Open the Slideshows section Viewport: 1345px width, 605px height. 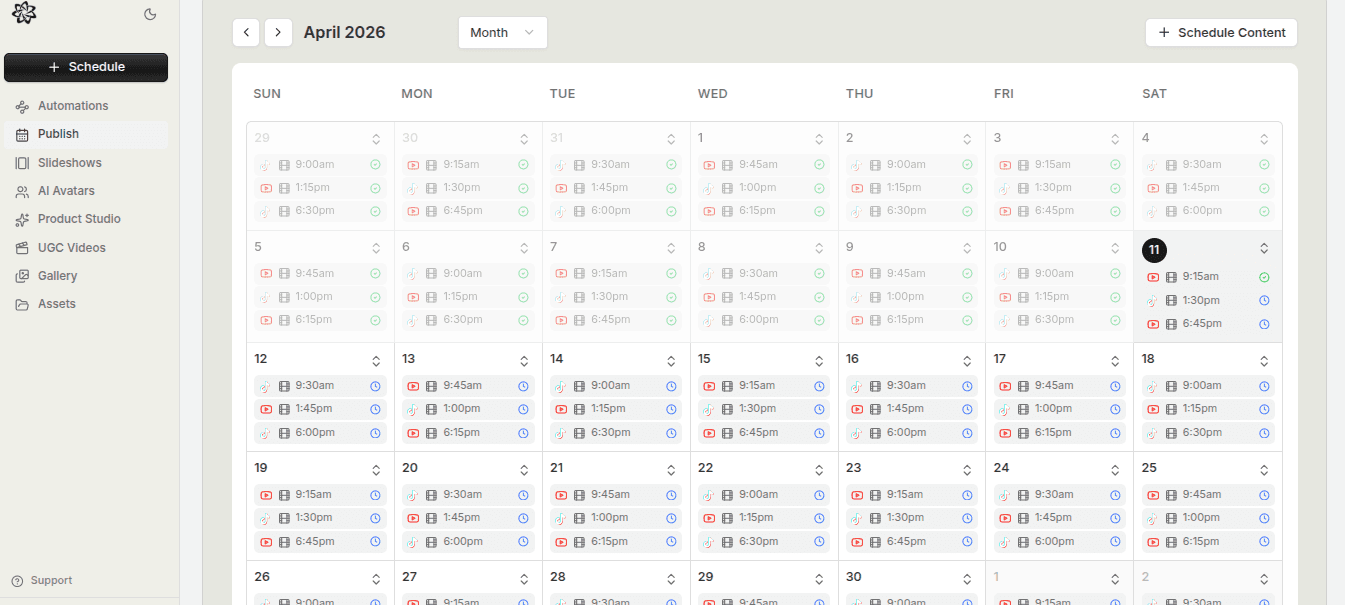pos(22,162)
